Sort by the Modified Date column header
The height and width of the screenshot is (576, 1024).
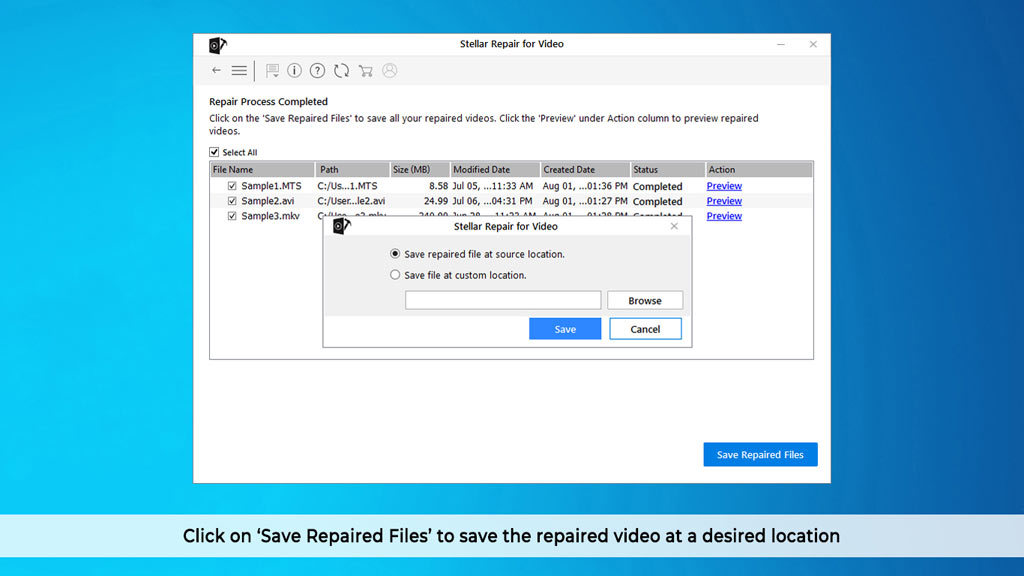click(x=495, y=170)
